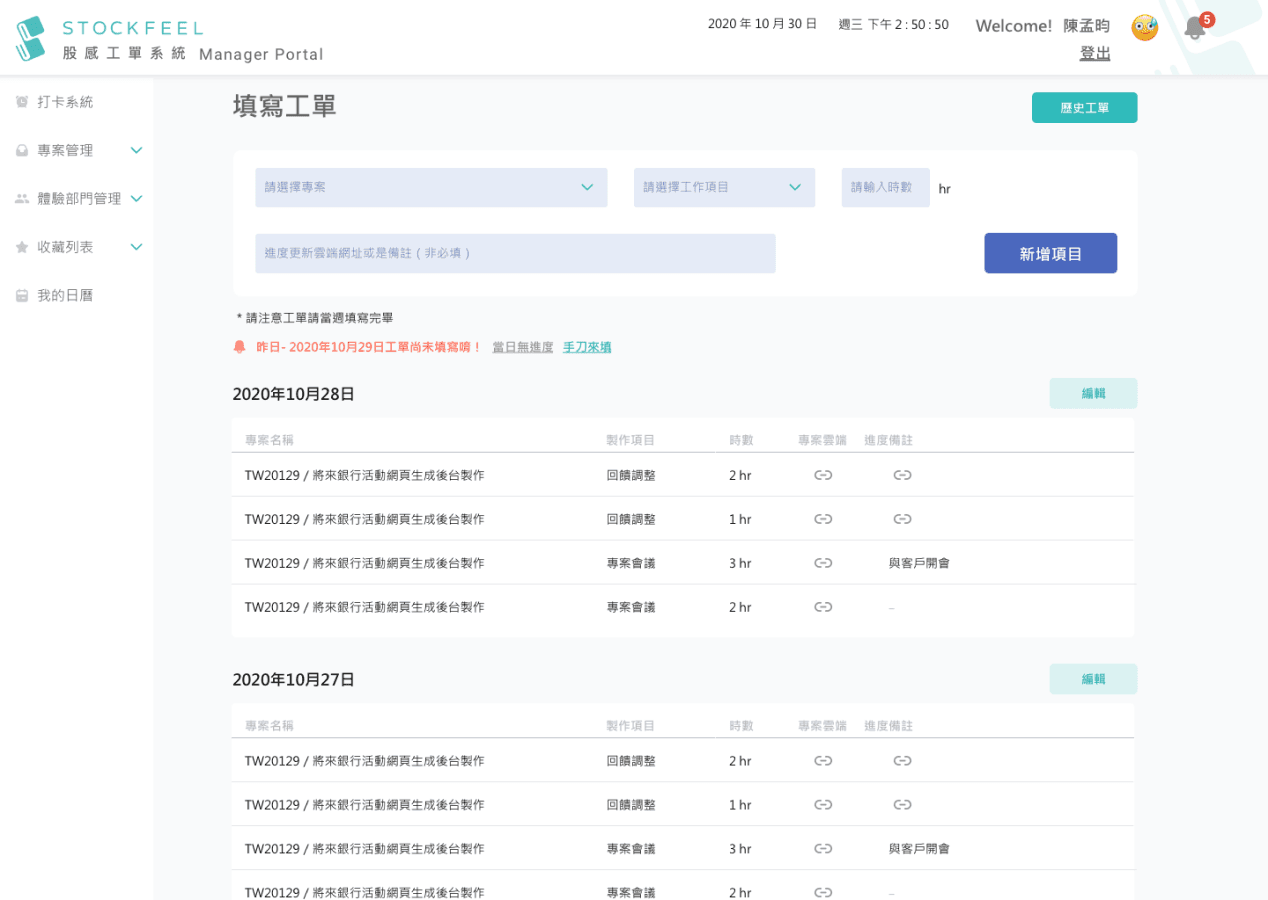Click the user avatar icon
Viewport: 1268px width, 900px height.
coord(1144,27)
